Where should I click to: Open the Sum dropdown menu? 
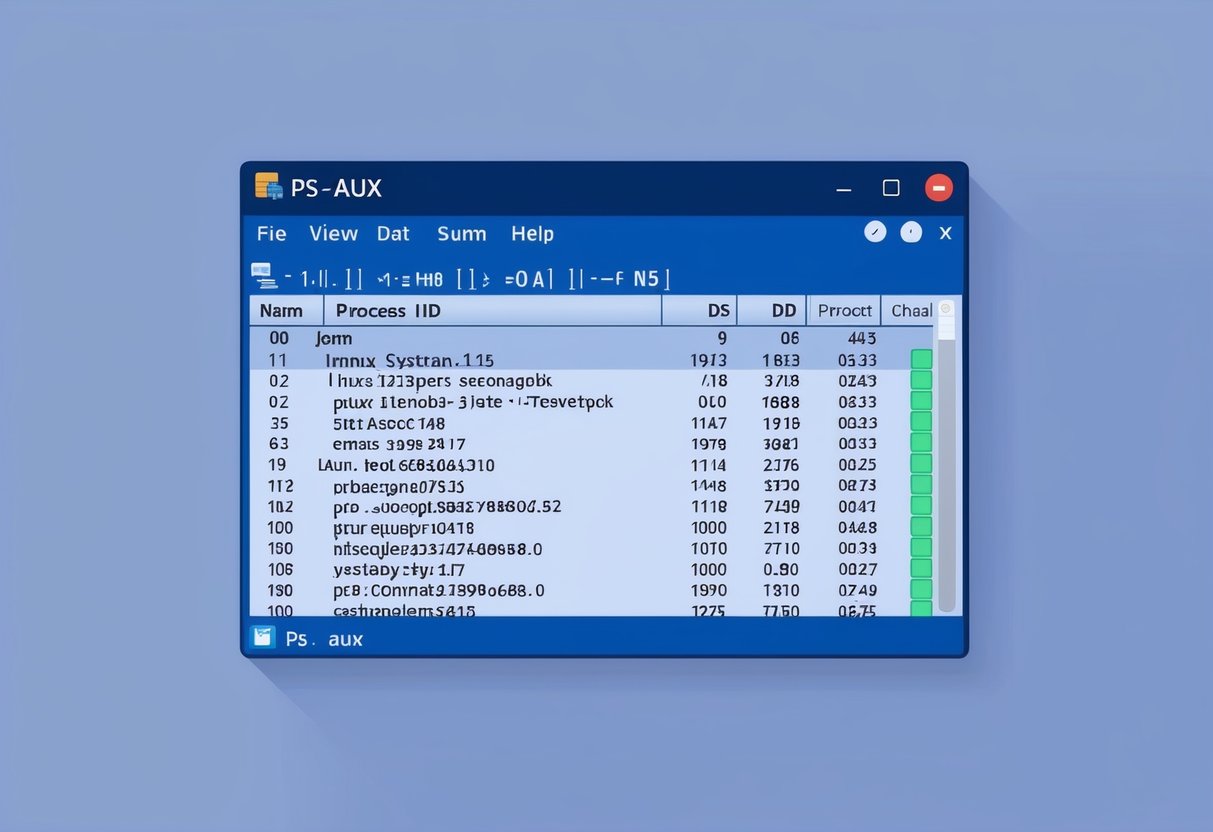461,233
